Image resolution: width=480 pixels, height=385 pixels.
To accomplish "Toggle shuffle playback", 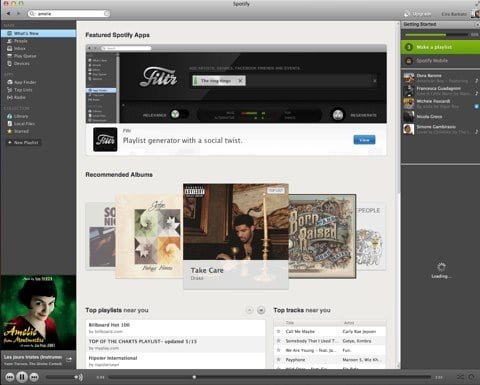I will point(460,377).
